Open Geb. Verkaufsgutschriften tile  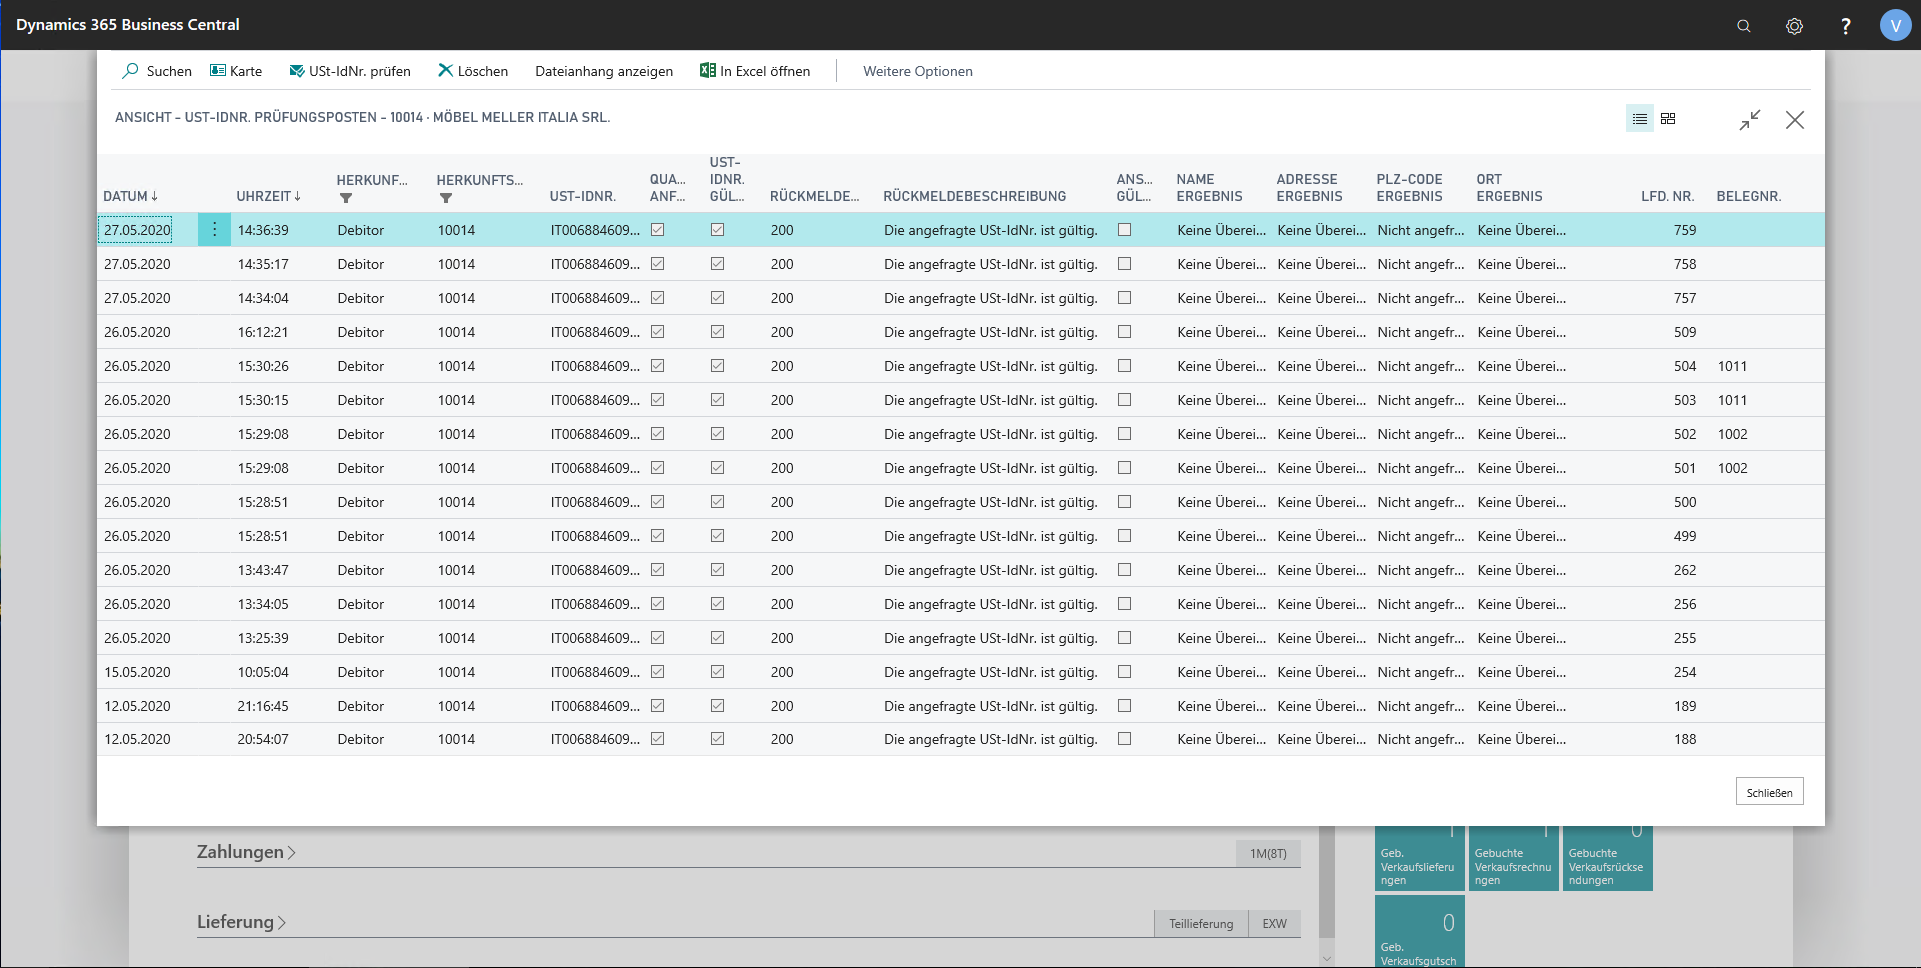(1419, 932)
